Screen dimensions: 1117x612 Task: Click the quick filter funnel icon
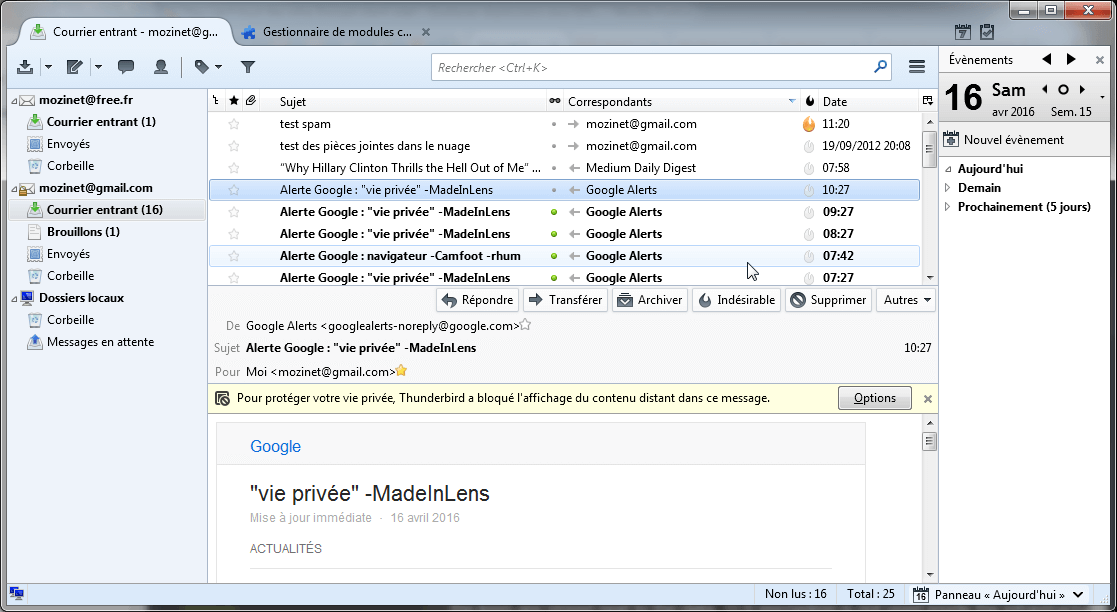[x=248, y=67]
